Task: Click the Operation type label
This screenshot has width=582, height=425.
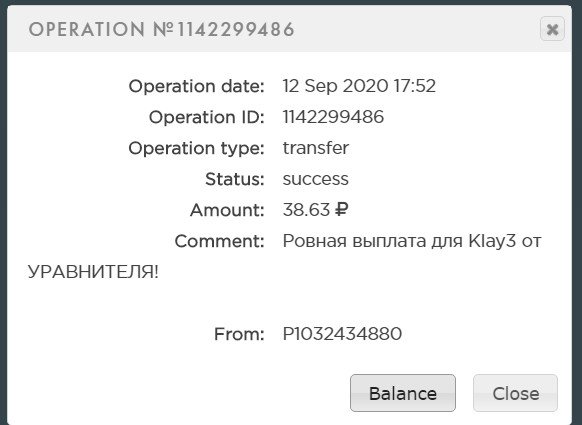Action: [196, 148]
